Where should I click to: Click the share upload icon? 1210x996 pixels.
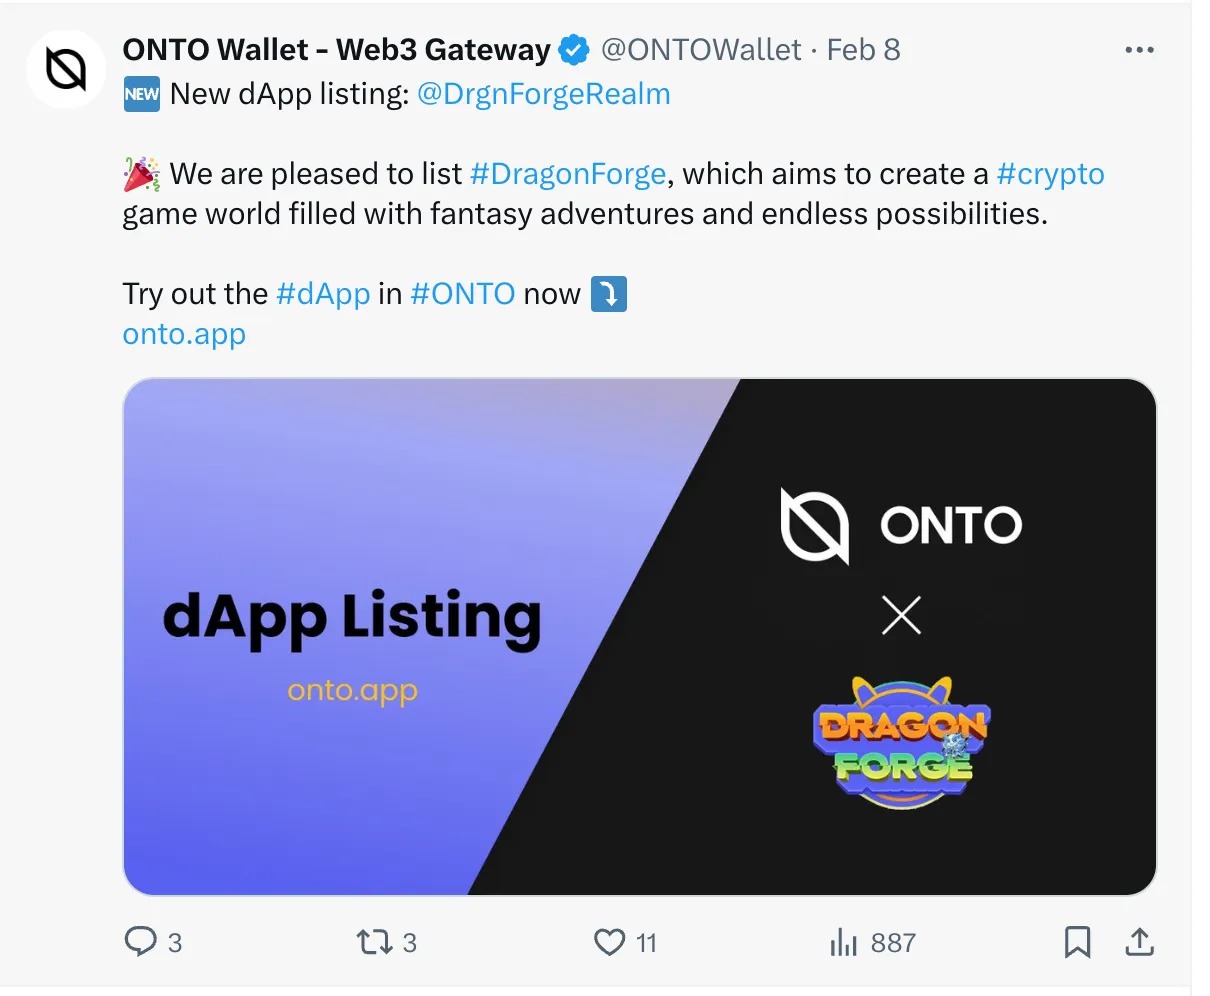click(x=1139, y=942)
